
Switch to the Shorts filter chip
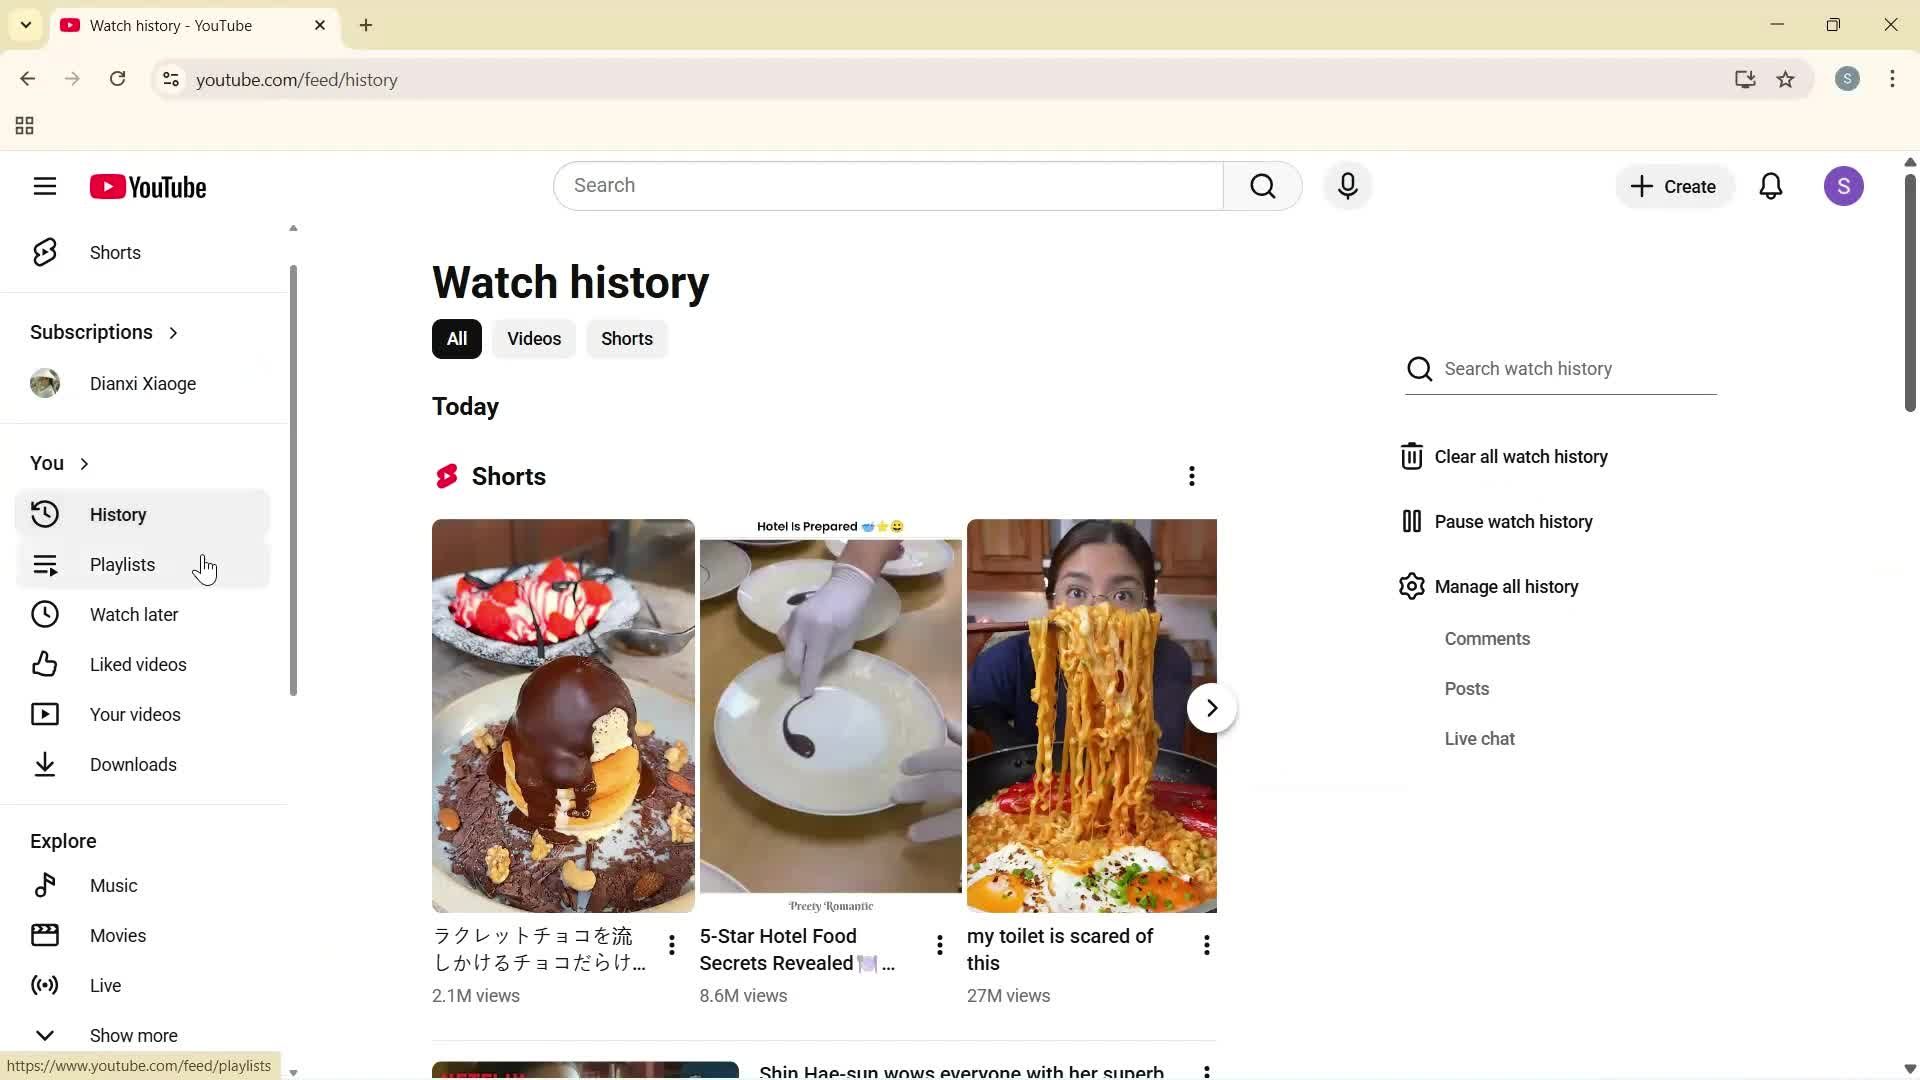tap(626, 339)
